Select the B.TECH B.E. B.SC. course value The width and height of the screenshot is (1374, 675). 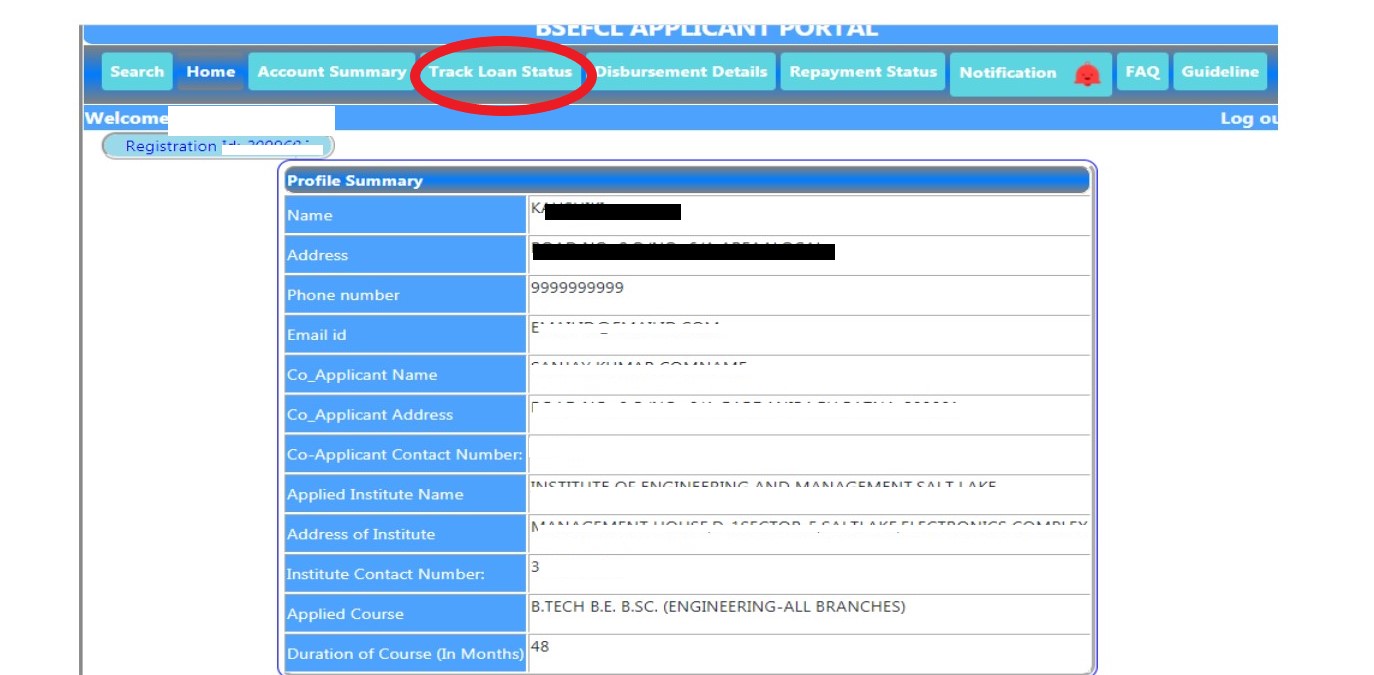[718, 607]
